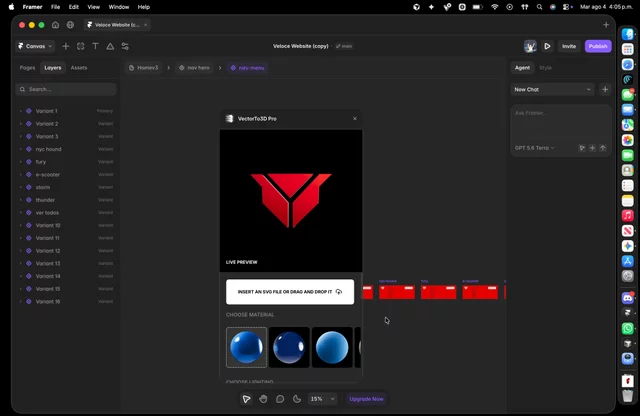Expand the fury layer

pos(20,162)
